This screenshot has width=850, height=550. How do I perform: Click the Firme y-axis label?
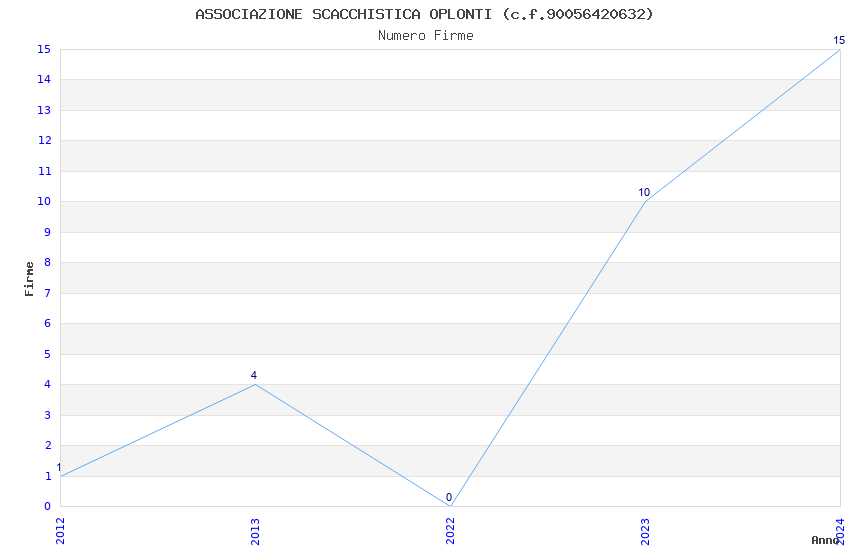point(29,279)
